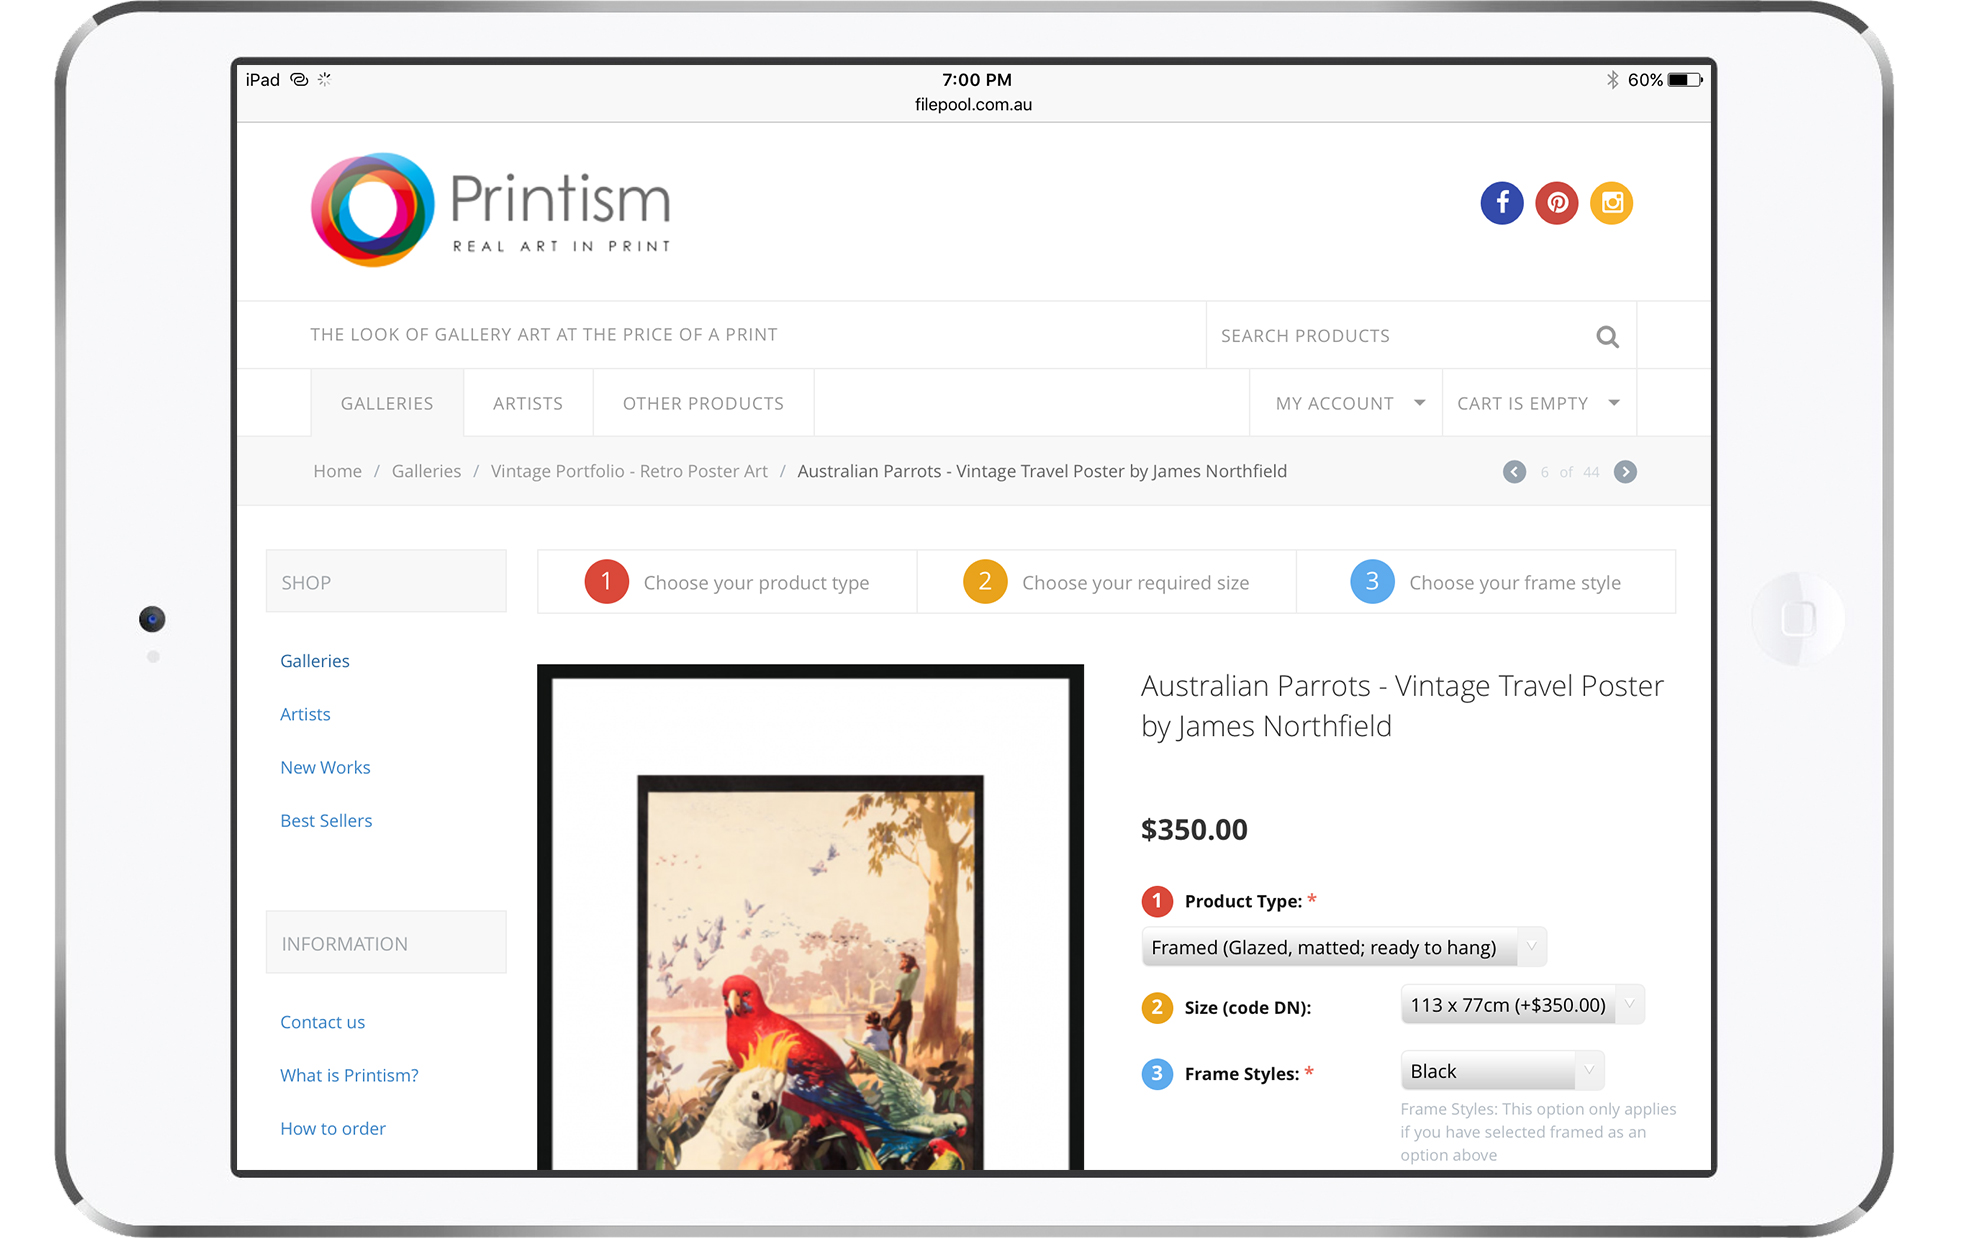1965x1238 pixels.
Task: Open the Product Type dropdown
Action: 1343,947
